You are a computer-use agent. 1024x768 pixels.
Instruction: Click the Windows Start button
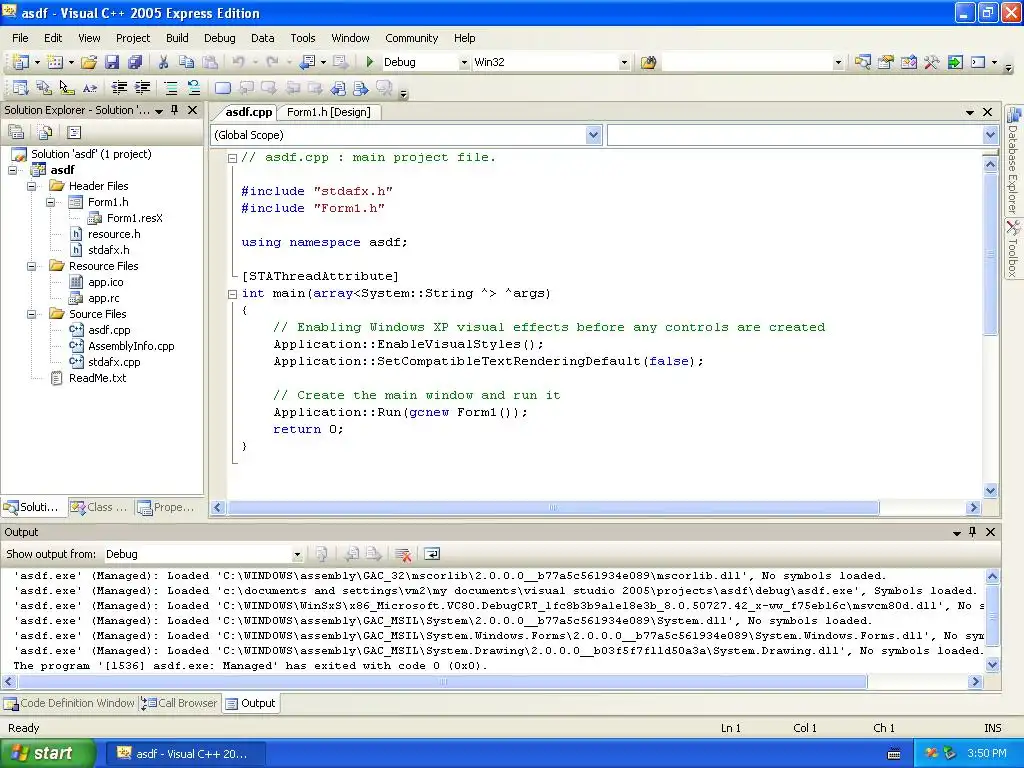48,753
